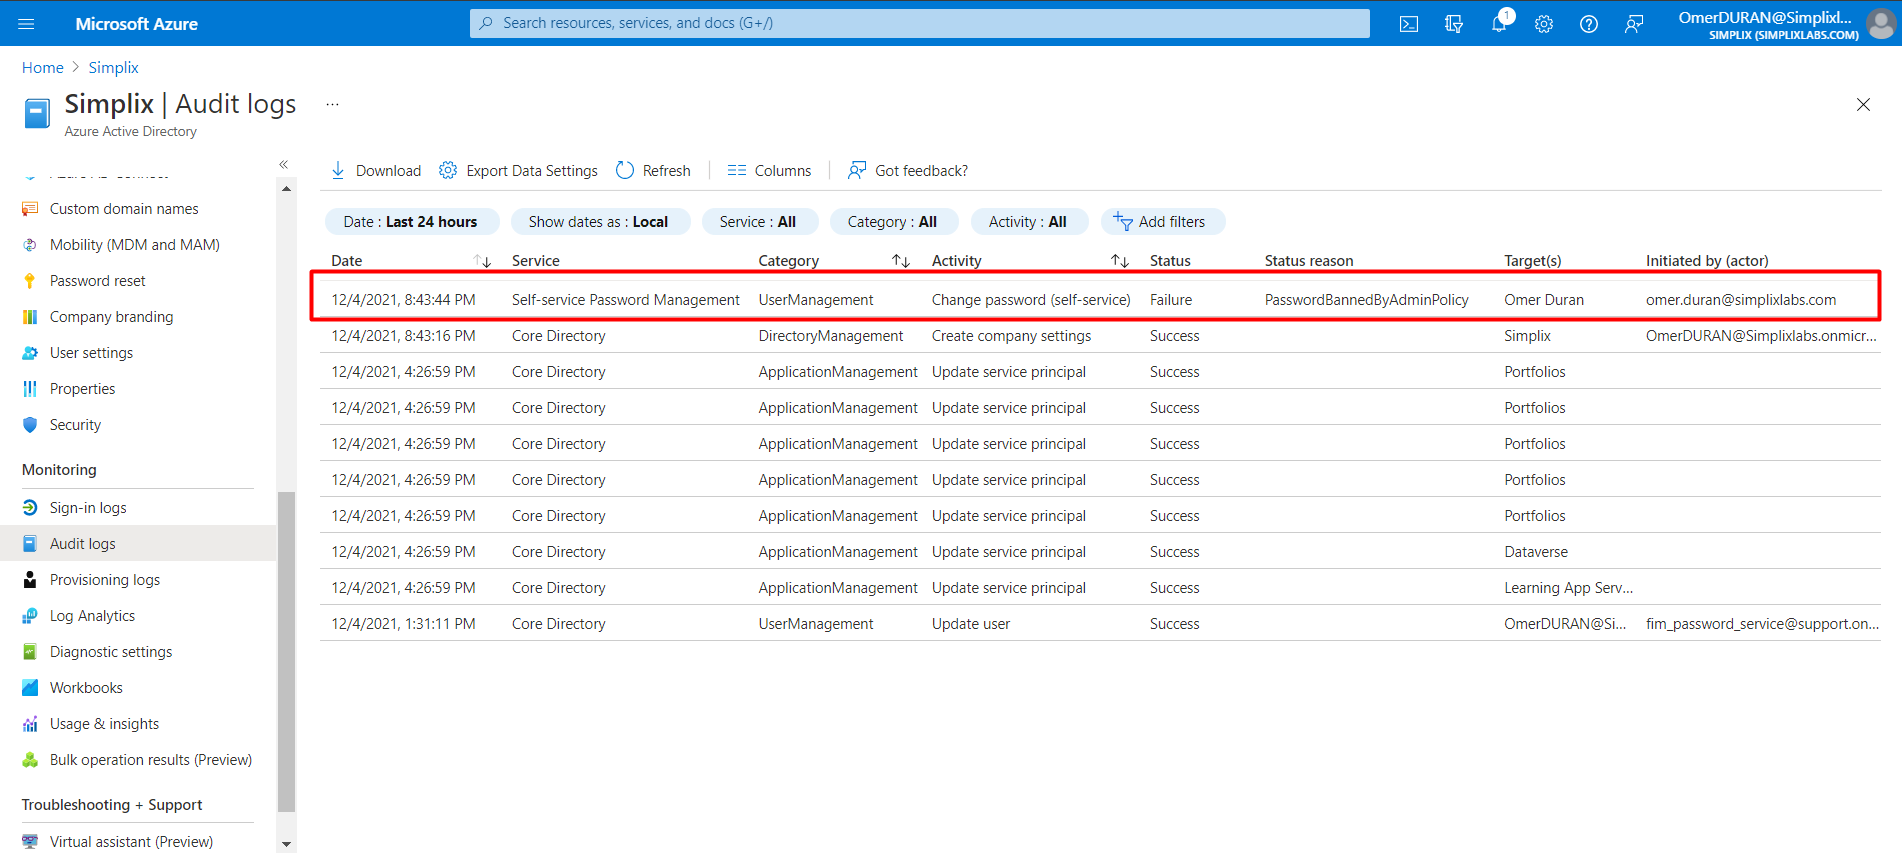1902x853 pixels.
Task: Open the Update user log row
Action: pos(1100,624)
